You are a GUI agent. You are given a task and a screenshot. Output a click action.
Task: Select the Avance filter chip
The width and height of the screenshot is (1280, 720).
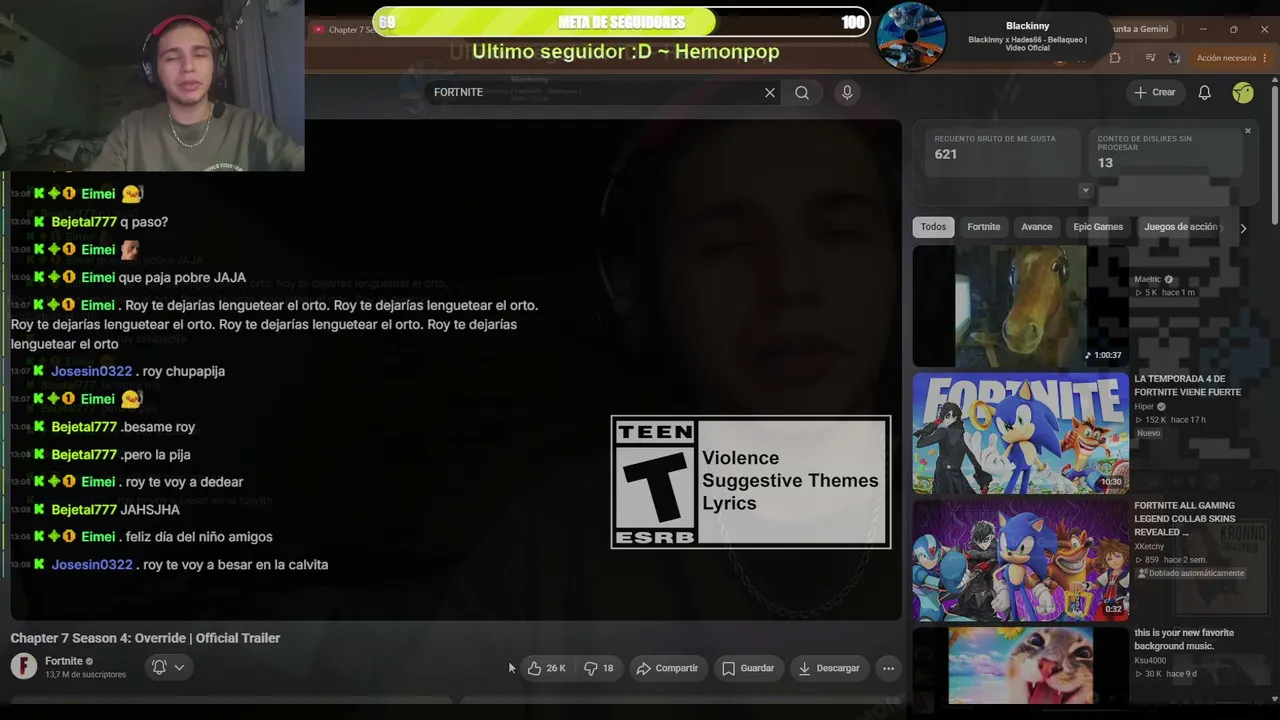pyautogui.click(x=1037, y=227)
